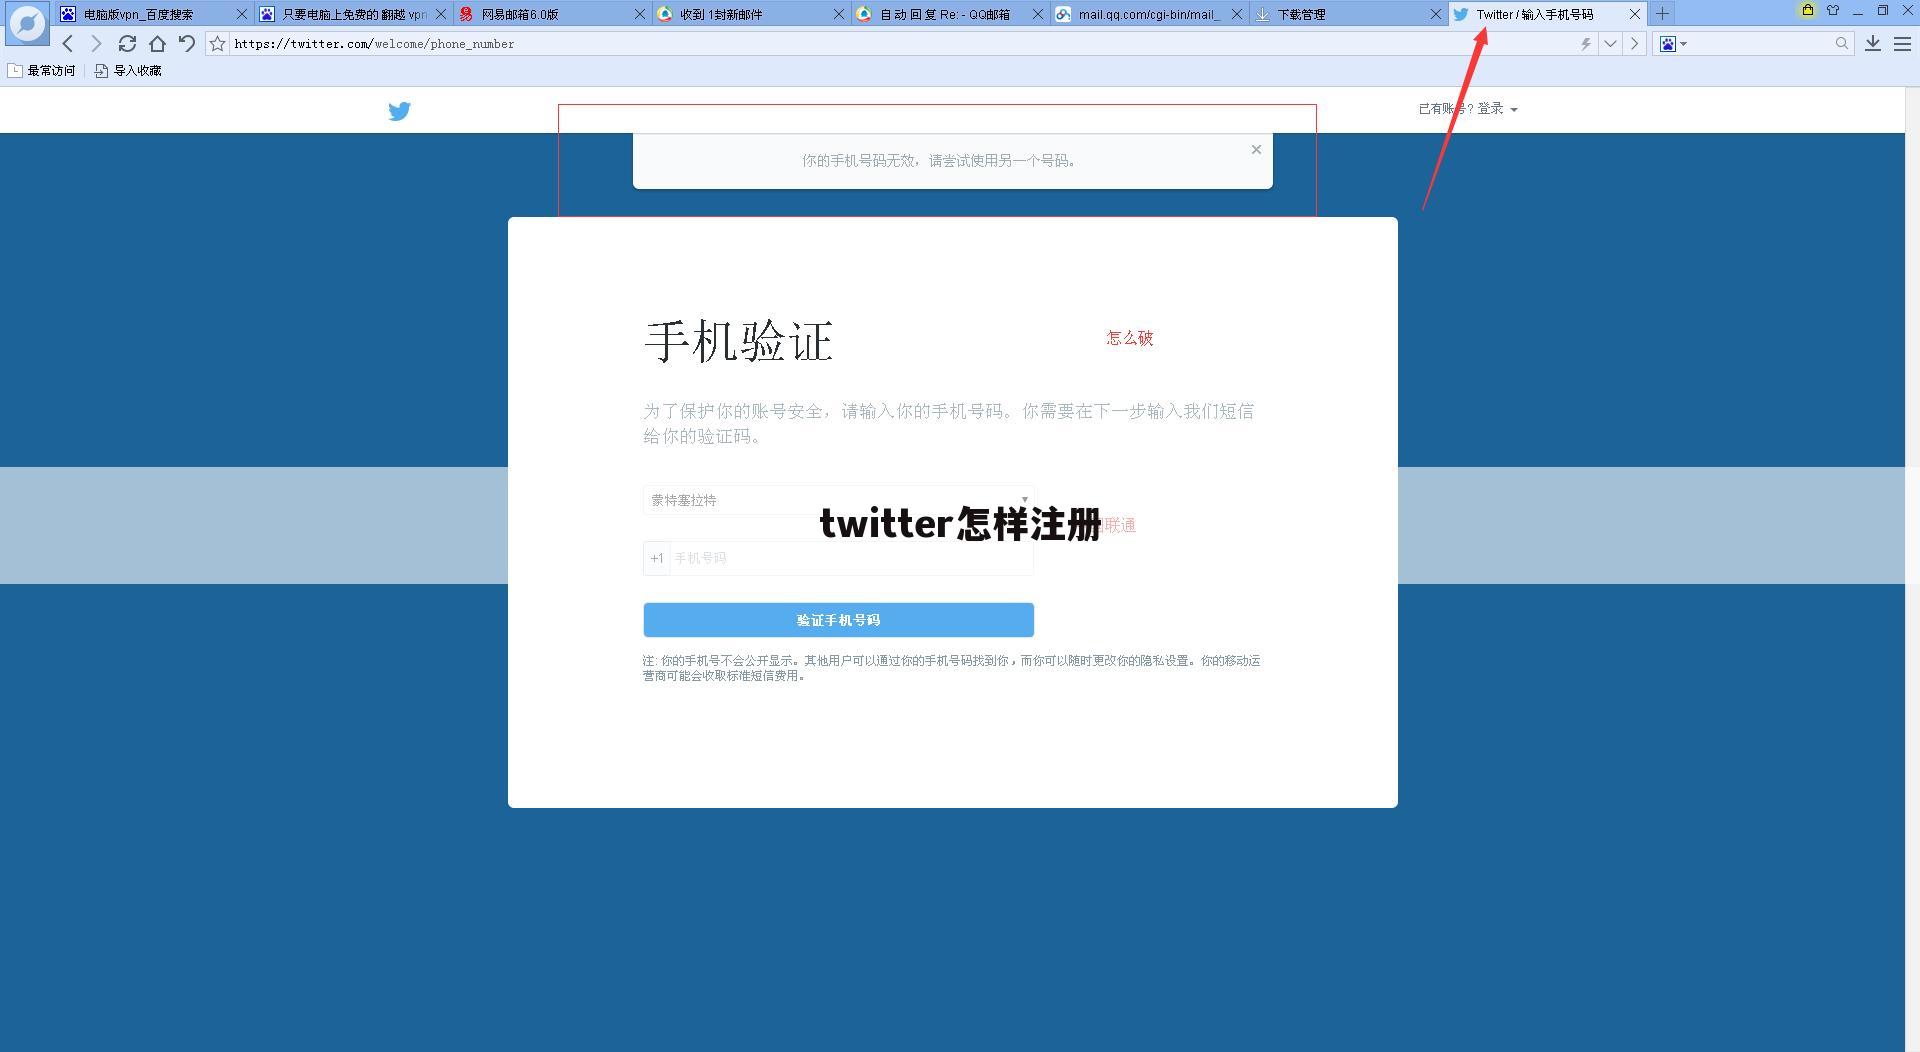Click the search magnifier icon

point(1841,44)
